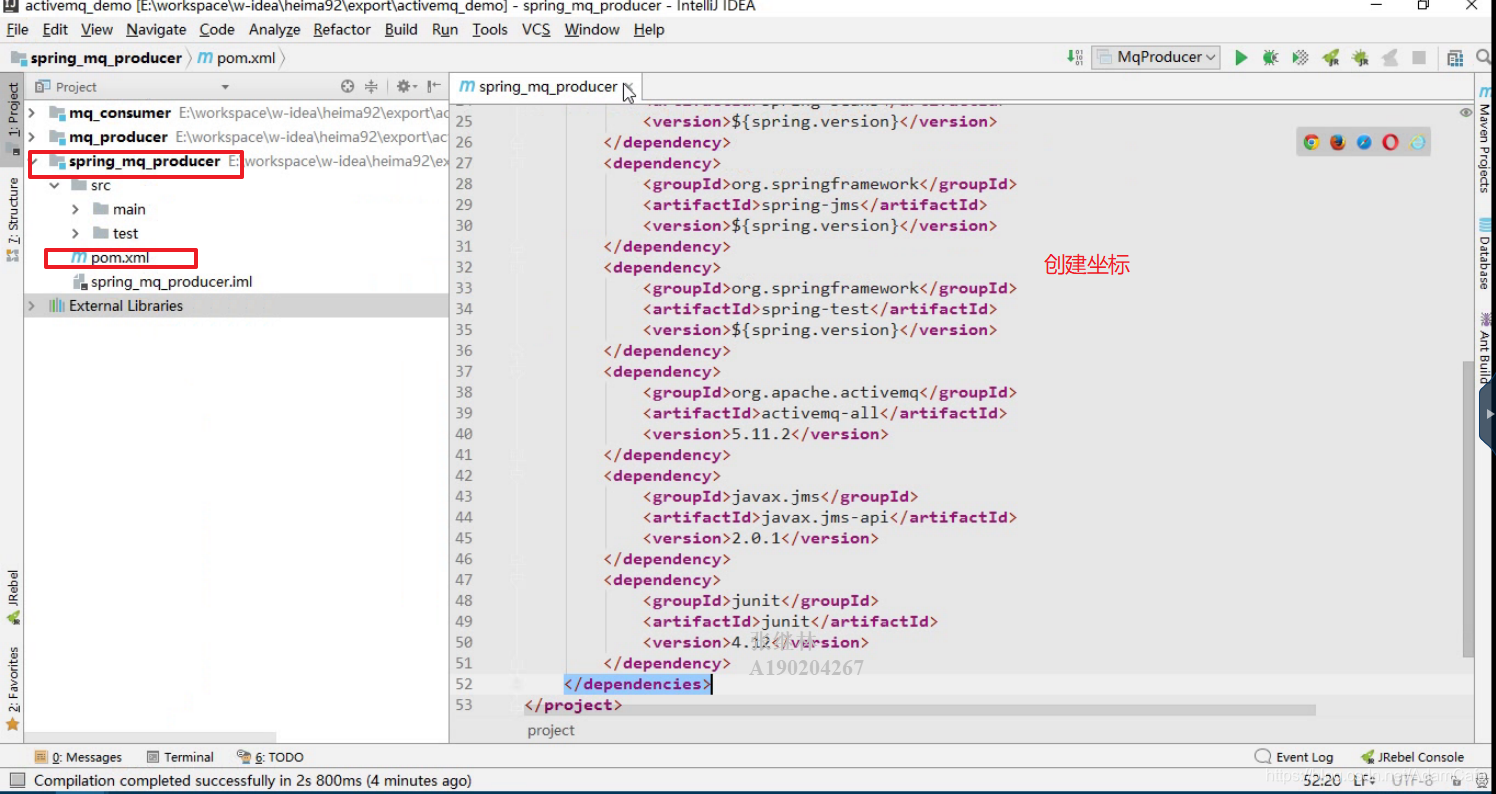1496x794 pixels.
Task: Open the JRebel side panel
Action: 12,597
